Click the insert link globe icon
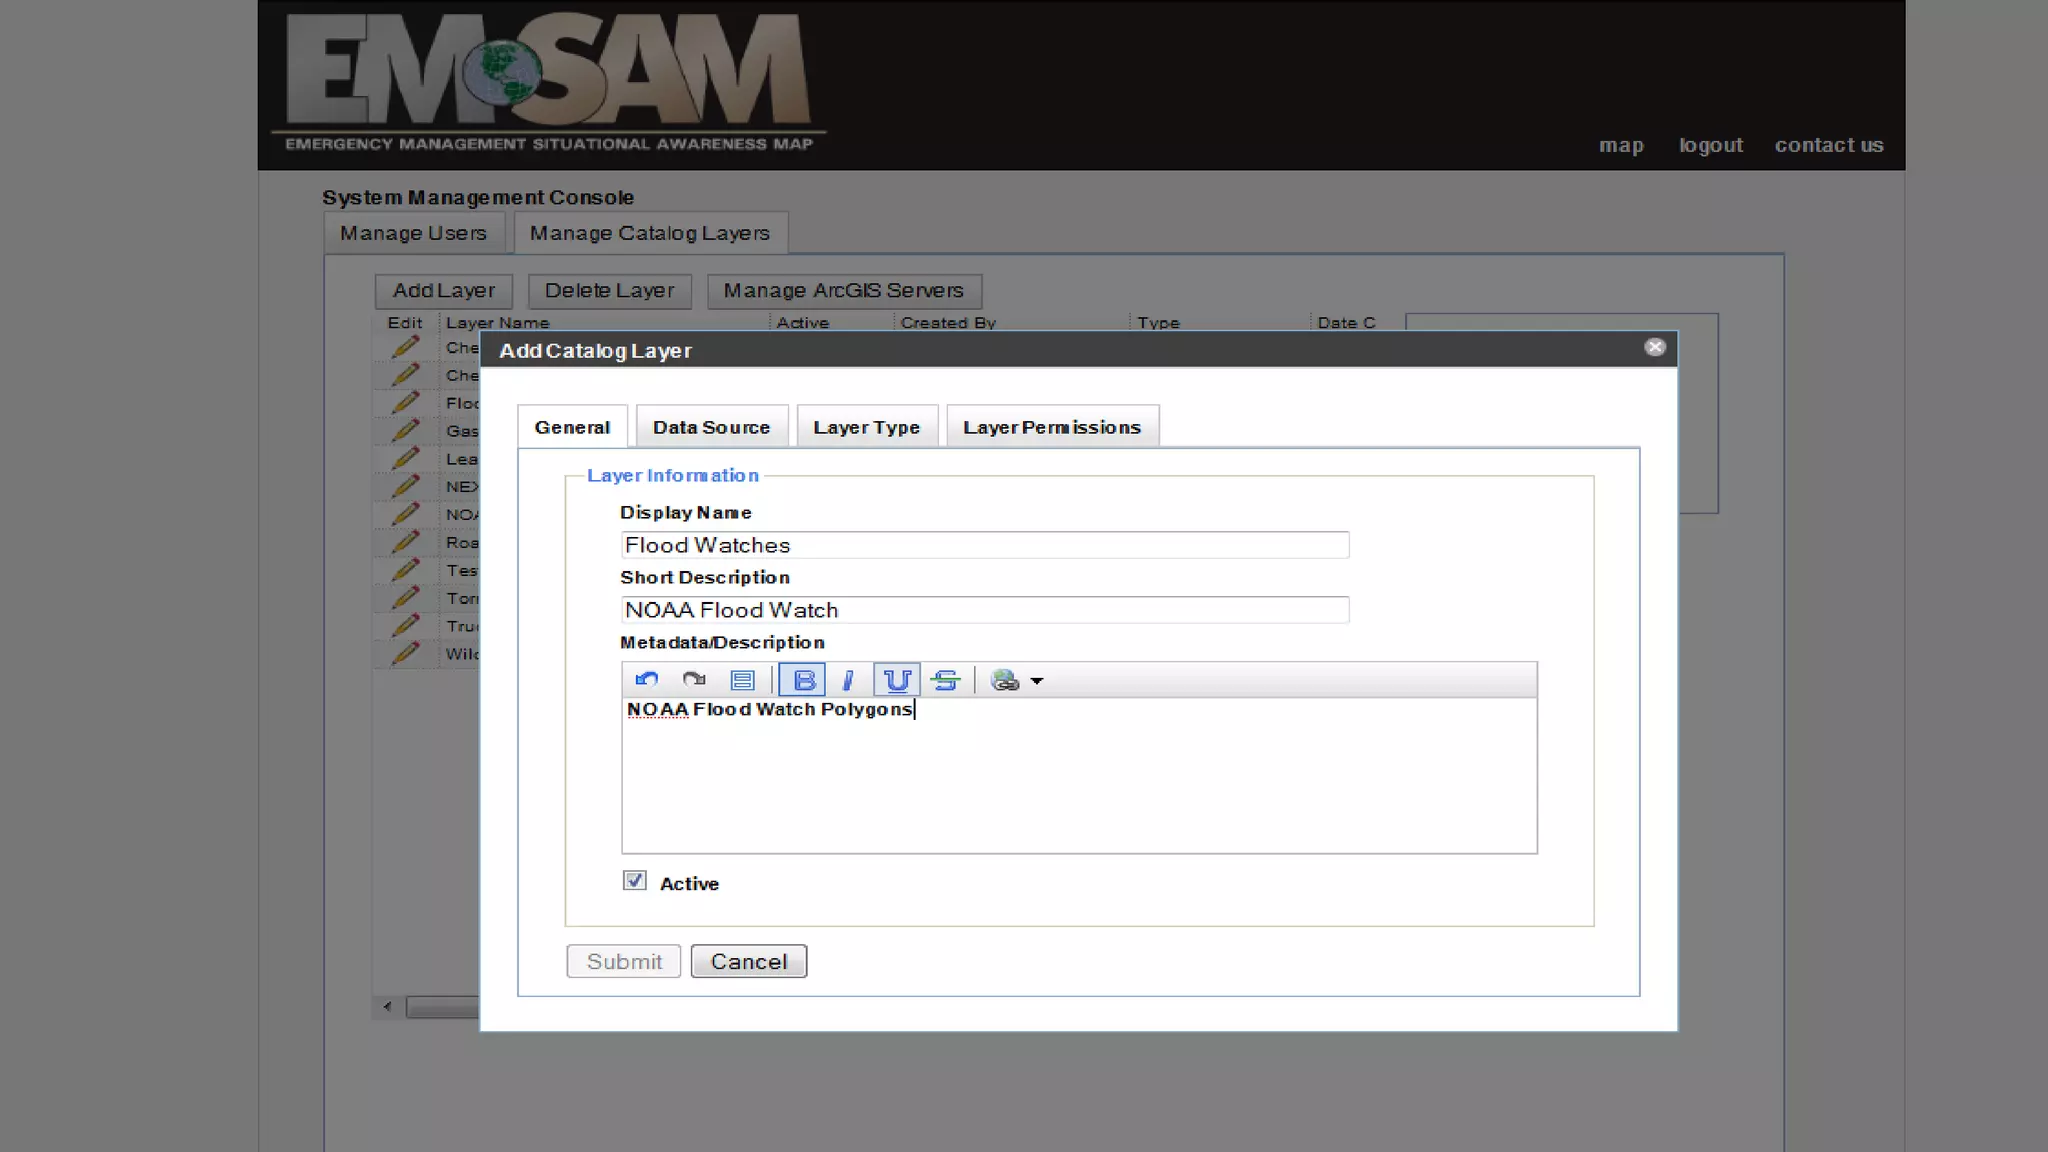Screen dimensions: 2048x1152 click(1004, 680)
